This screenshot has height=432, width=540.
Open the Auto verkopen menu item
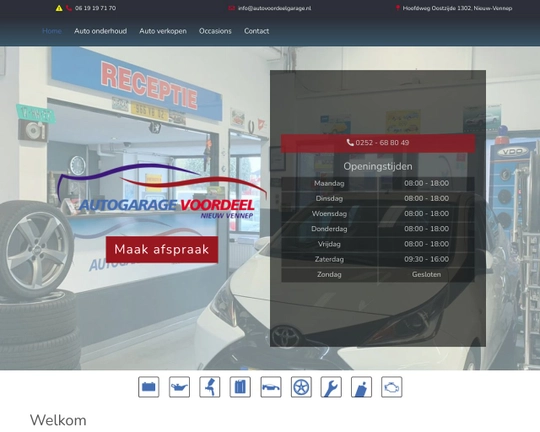[x=163, y=31]
